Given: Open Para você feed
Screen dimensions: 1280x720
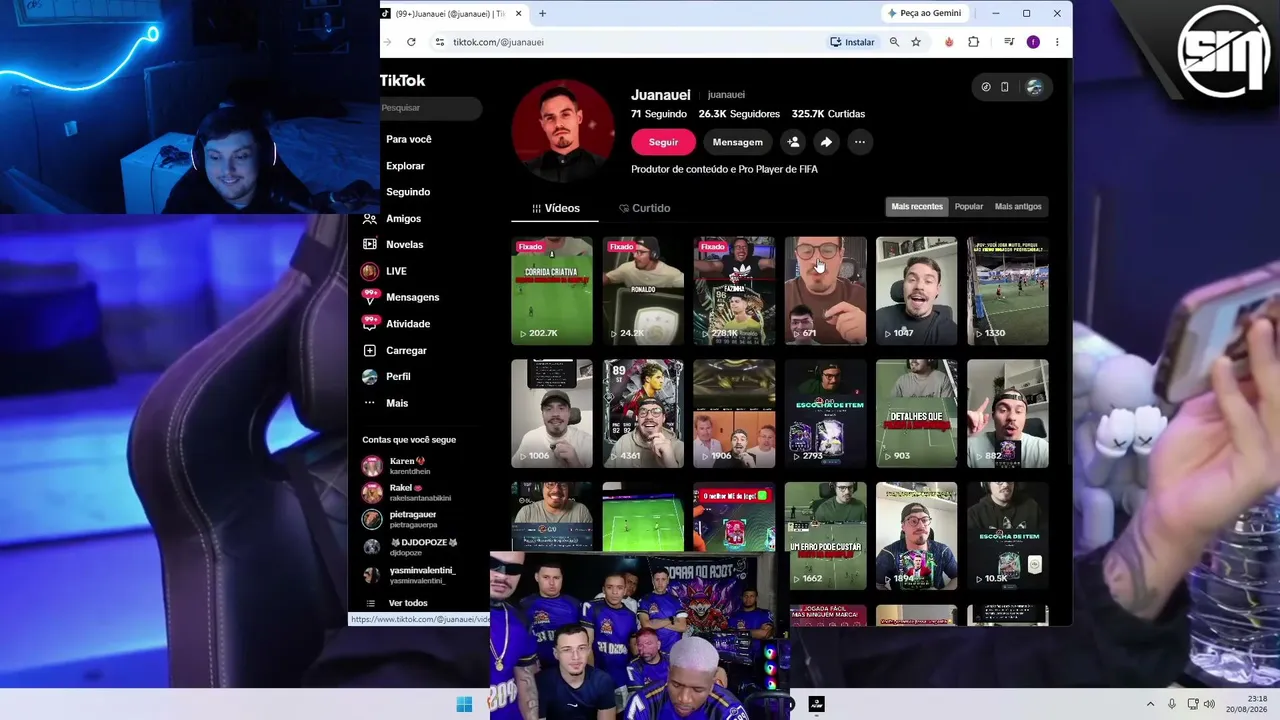Looking at the screenshot, I should coord(409,139).
